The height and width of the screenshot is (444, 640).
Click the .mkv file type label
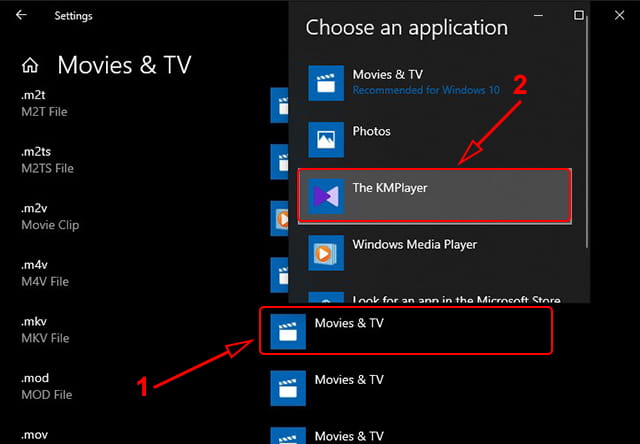pos(34,322)
